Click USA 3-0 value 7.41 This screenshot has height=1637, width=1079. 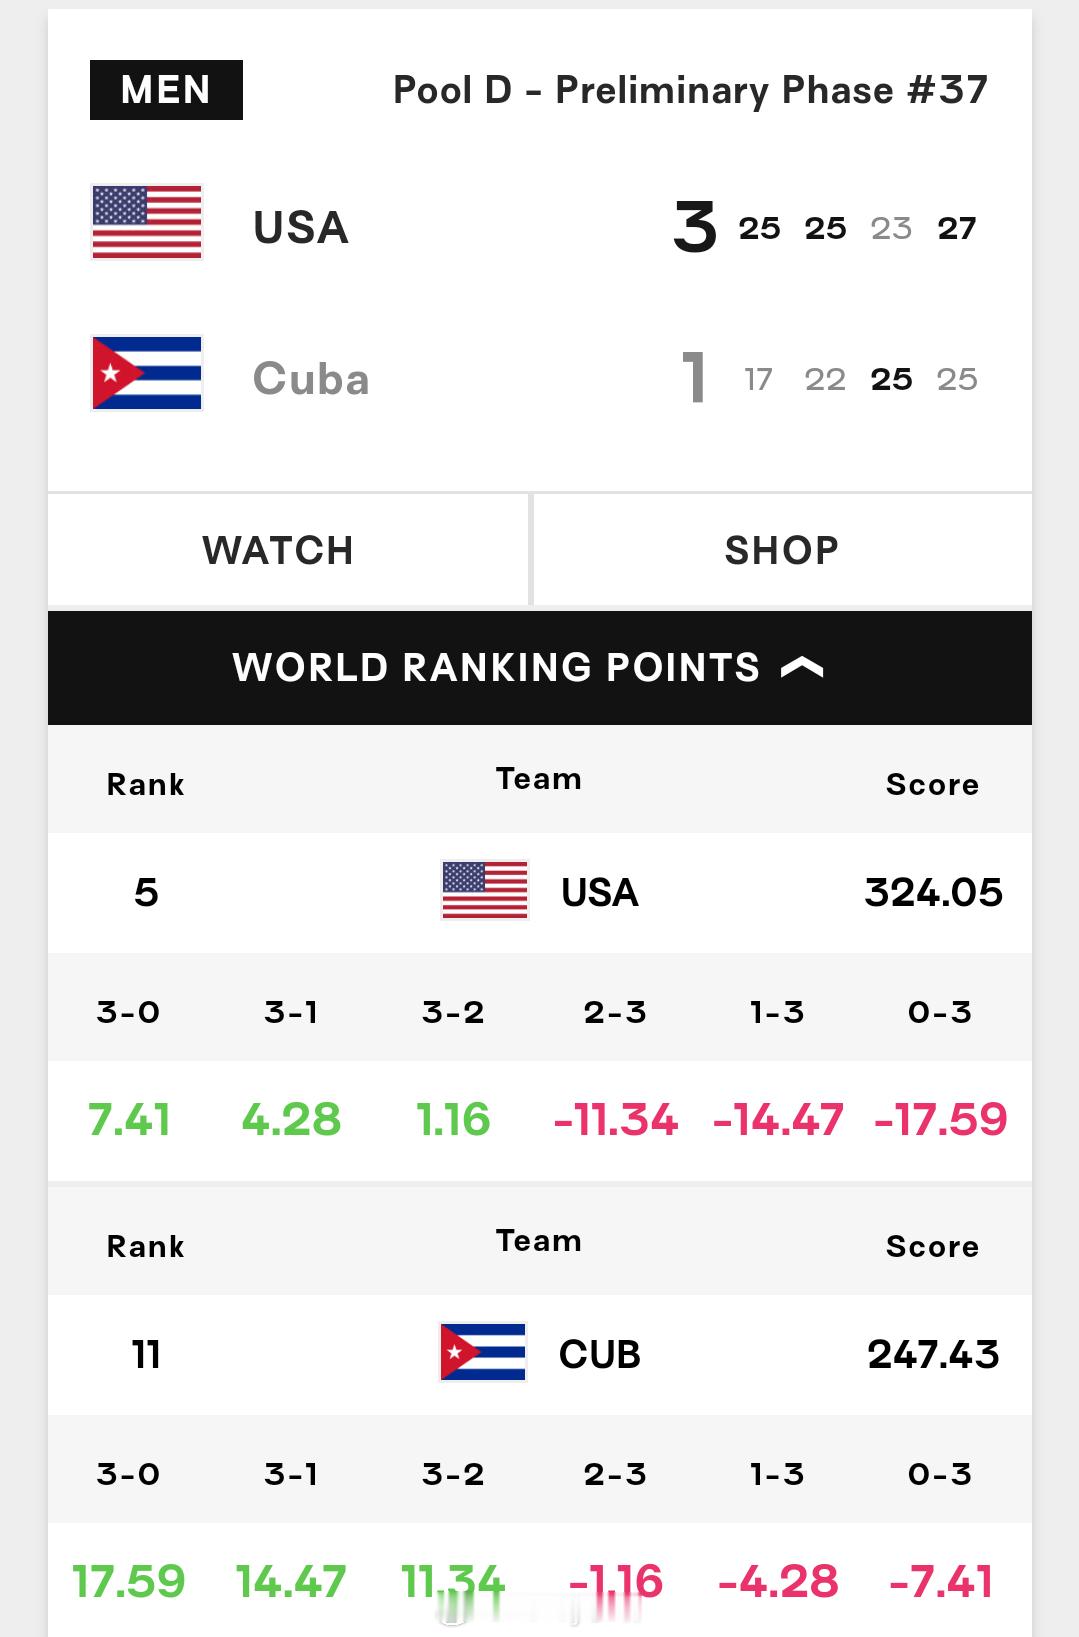coord(129,1120)
